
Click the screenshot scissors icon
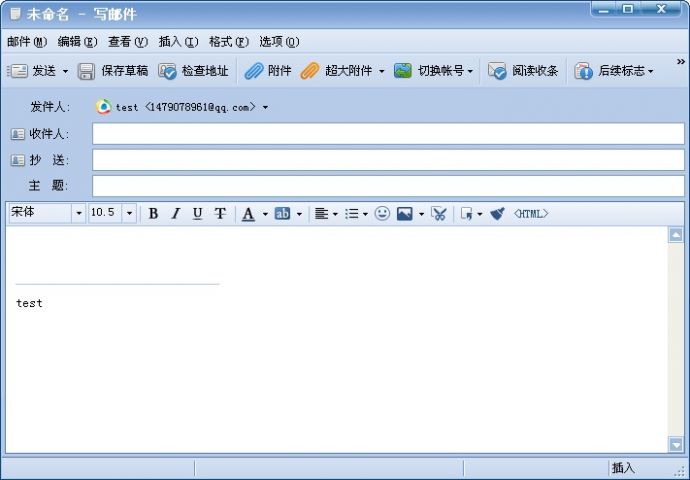[438, 214]
